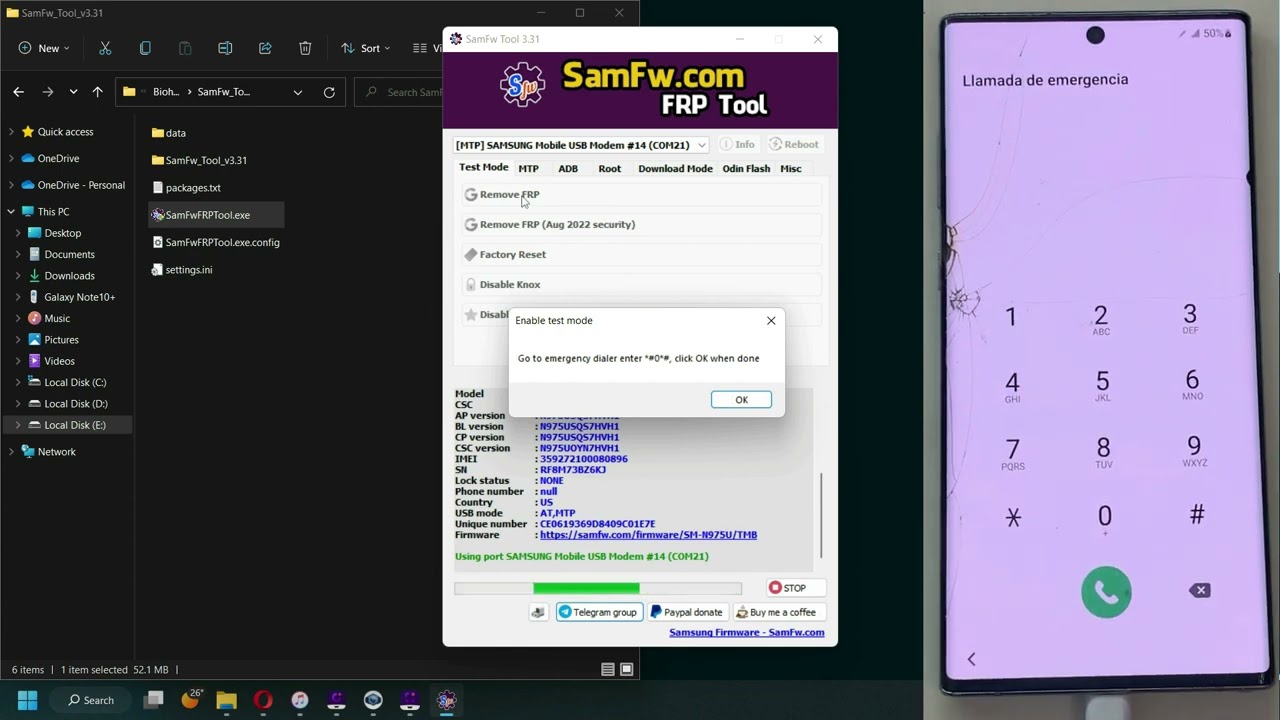
Task: Select Desktop in the navigation pane
Action: (x=62, y=233)
